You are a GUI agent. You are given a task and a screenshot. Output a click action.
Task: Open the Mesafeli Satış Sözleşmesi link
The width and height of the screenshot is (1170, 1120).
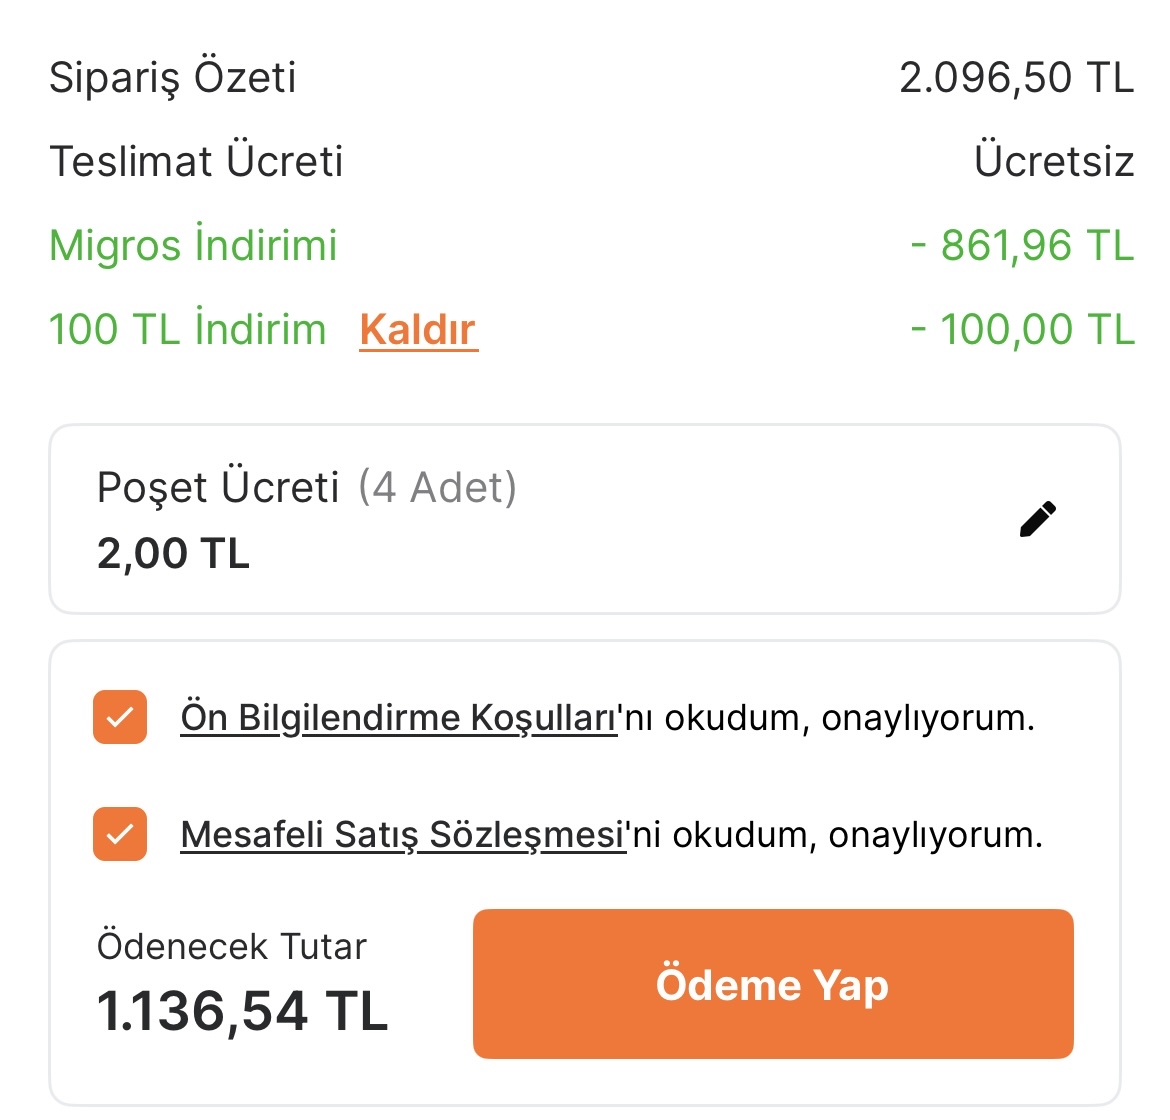click(402, 834)
